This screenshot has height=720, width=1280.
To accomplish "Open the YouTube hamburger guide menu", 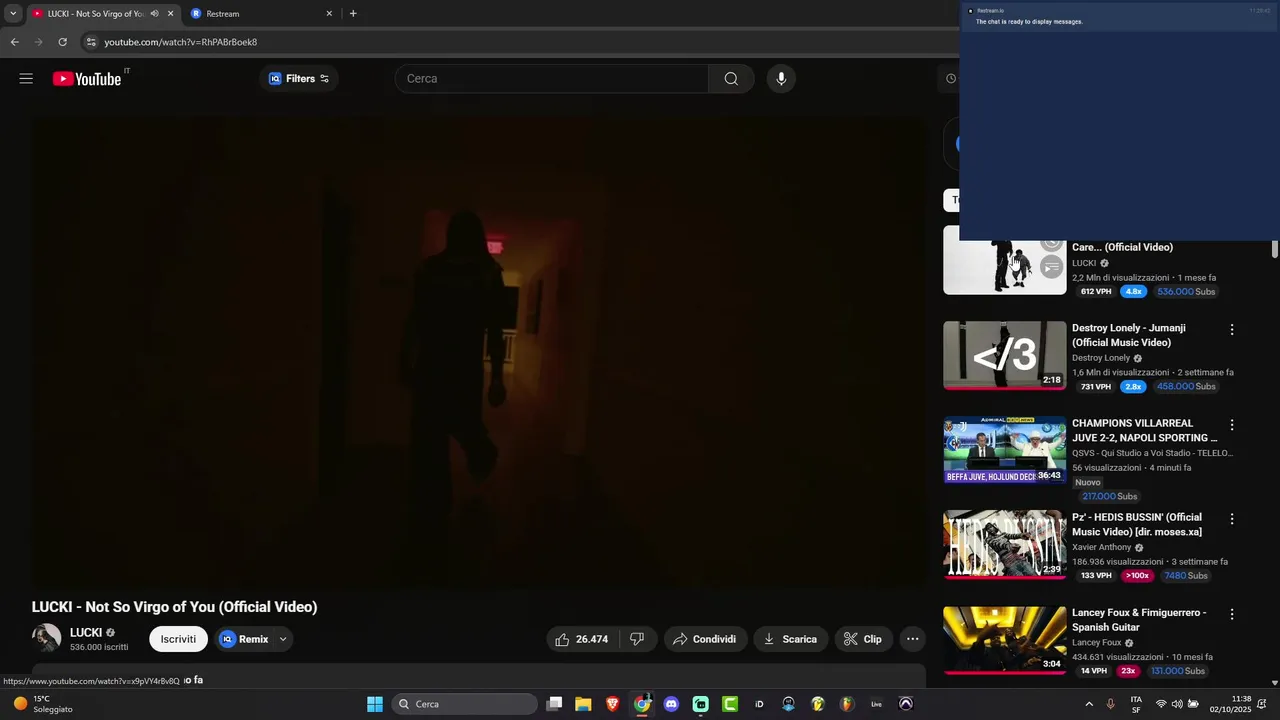I will pos(26,79).
